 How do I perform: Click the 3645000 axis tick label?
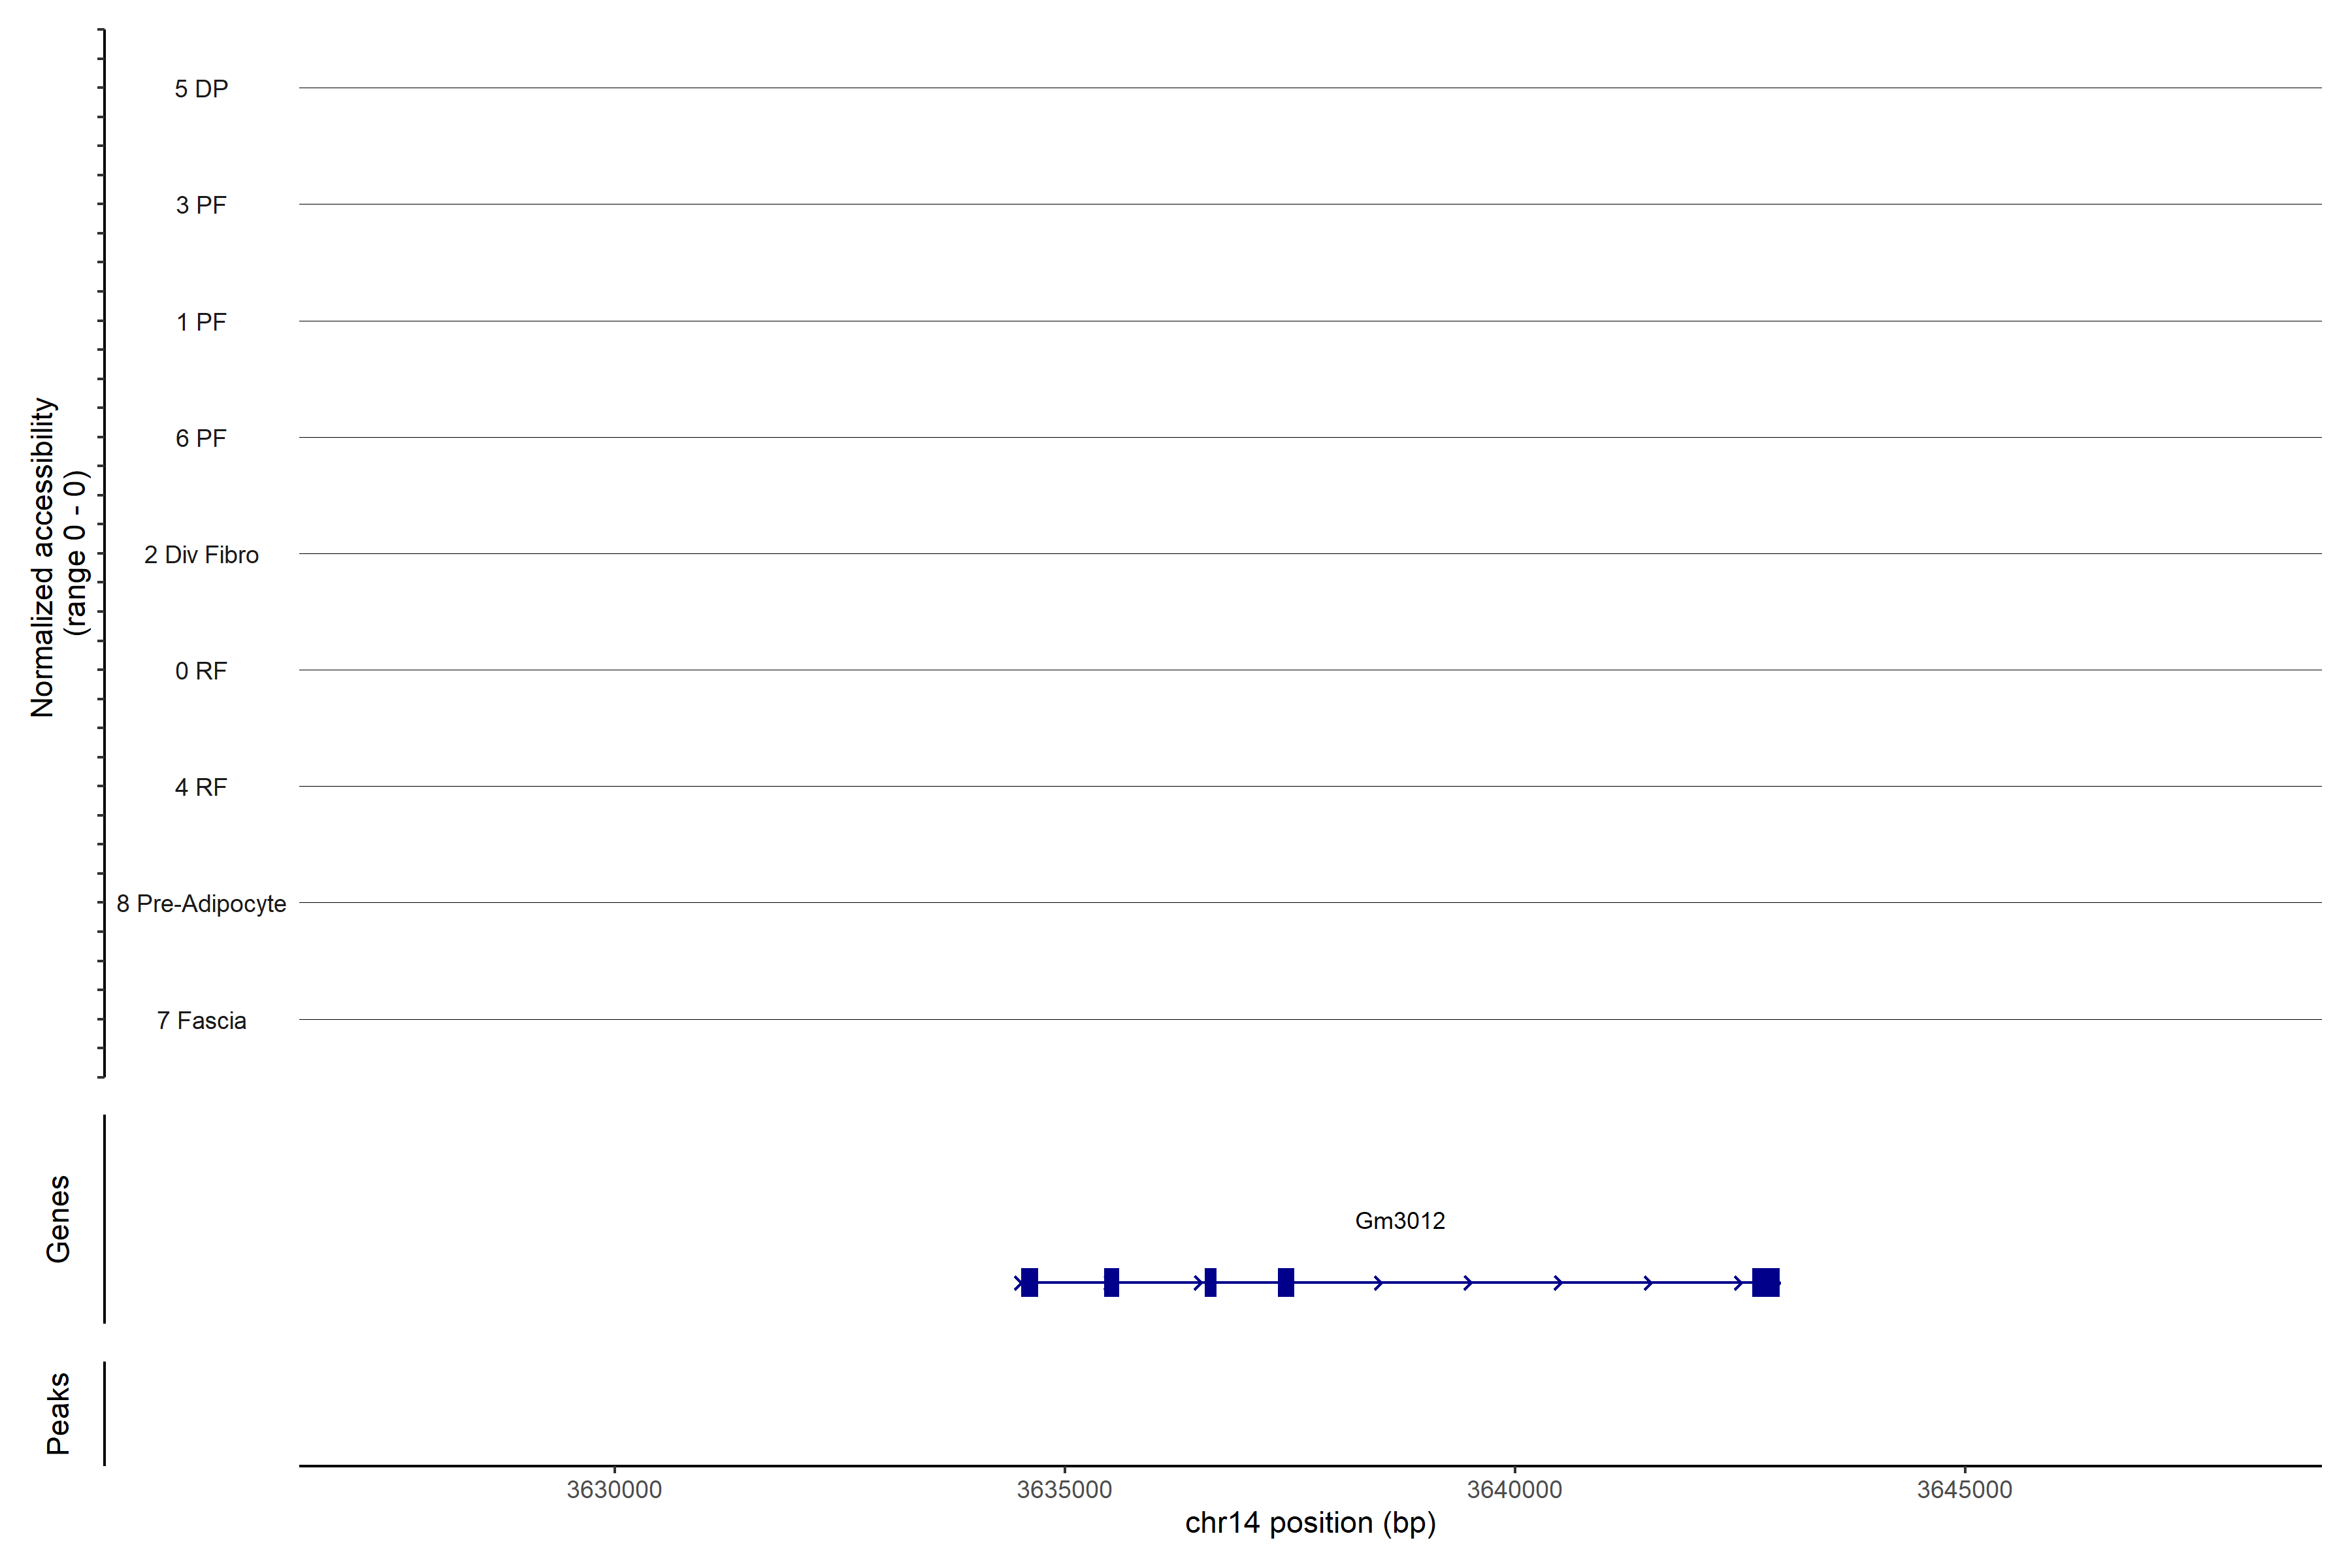click(x=1964, y=1490)
